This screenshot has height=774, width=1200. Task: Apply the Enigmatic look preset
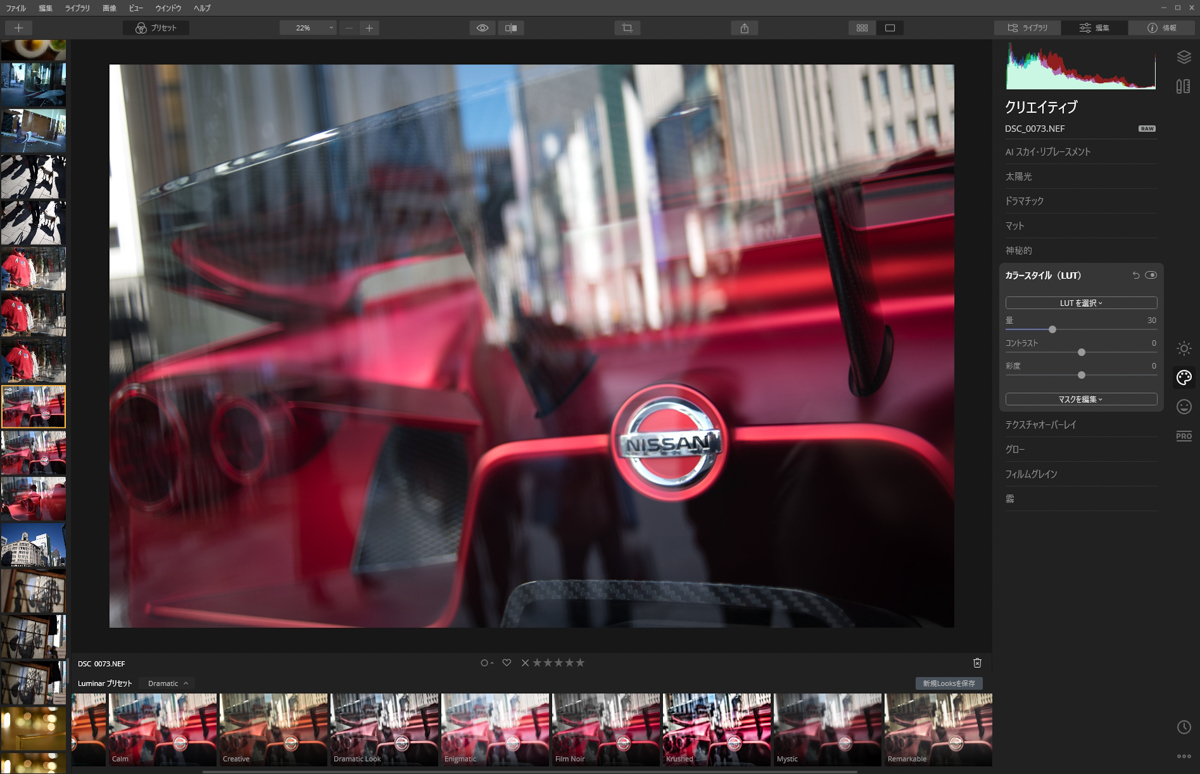click(x=495, y=730)
